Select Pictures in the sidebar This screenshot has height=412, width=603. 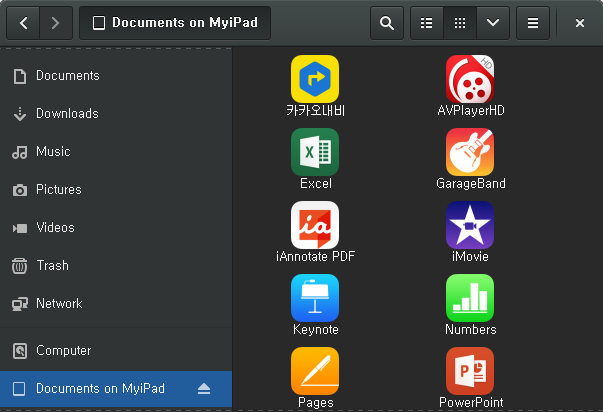tap(116, 190)
